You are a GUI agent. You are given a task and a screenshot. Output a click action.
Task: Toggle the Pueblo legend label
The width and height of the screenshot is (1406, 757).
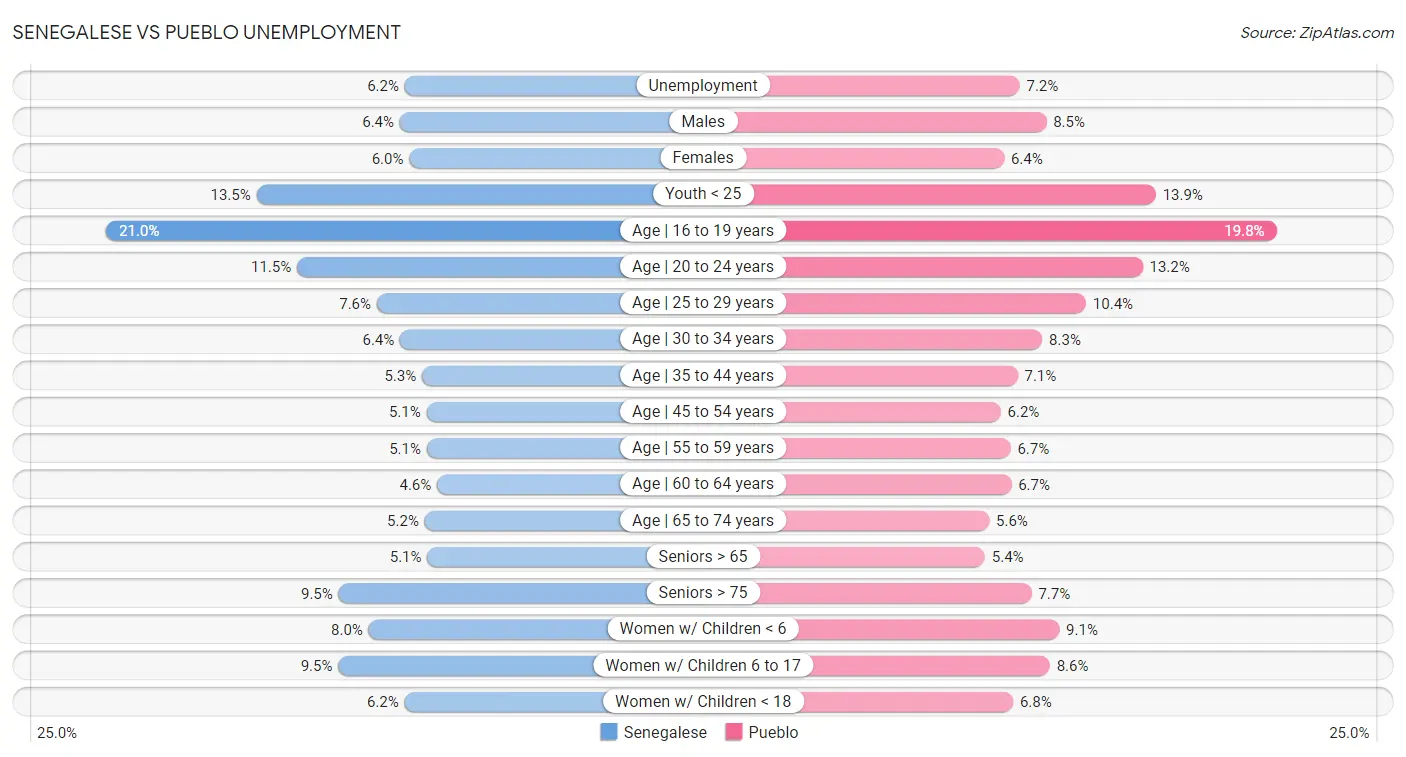tap(773, 732)
